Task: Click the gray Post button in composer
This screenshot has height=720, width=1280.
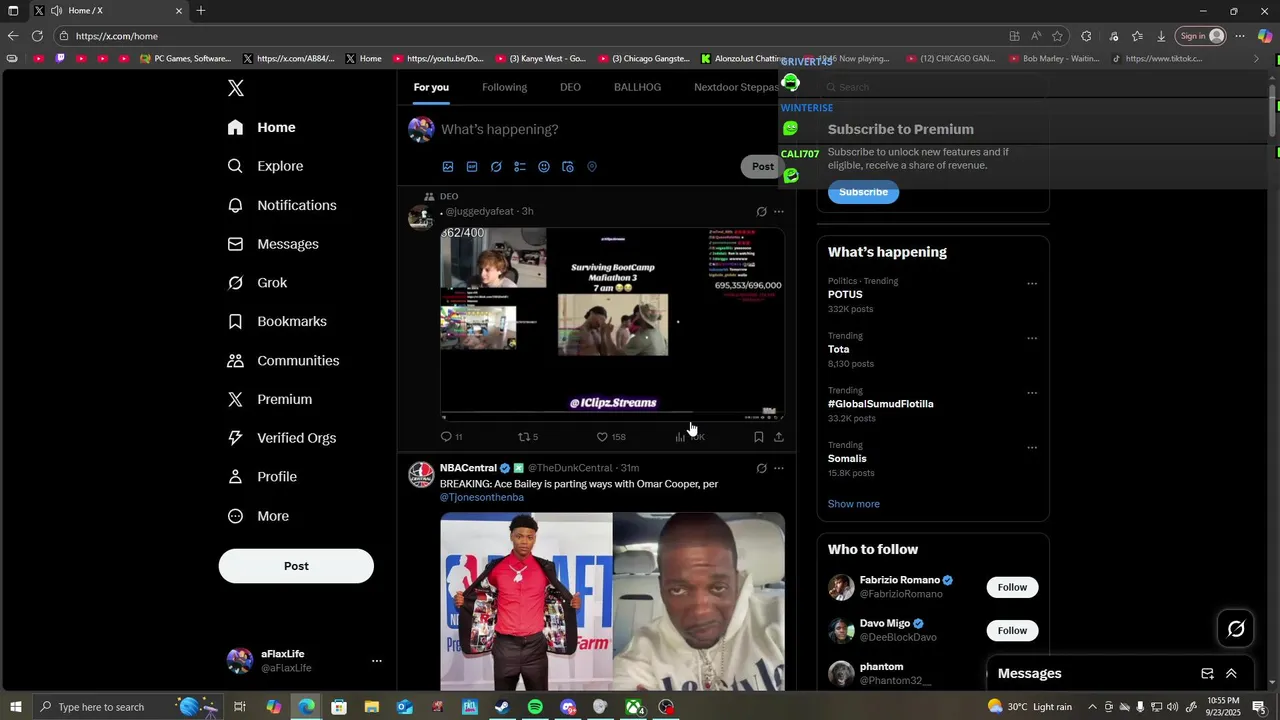Action: (x=762, y=167)
